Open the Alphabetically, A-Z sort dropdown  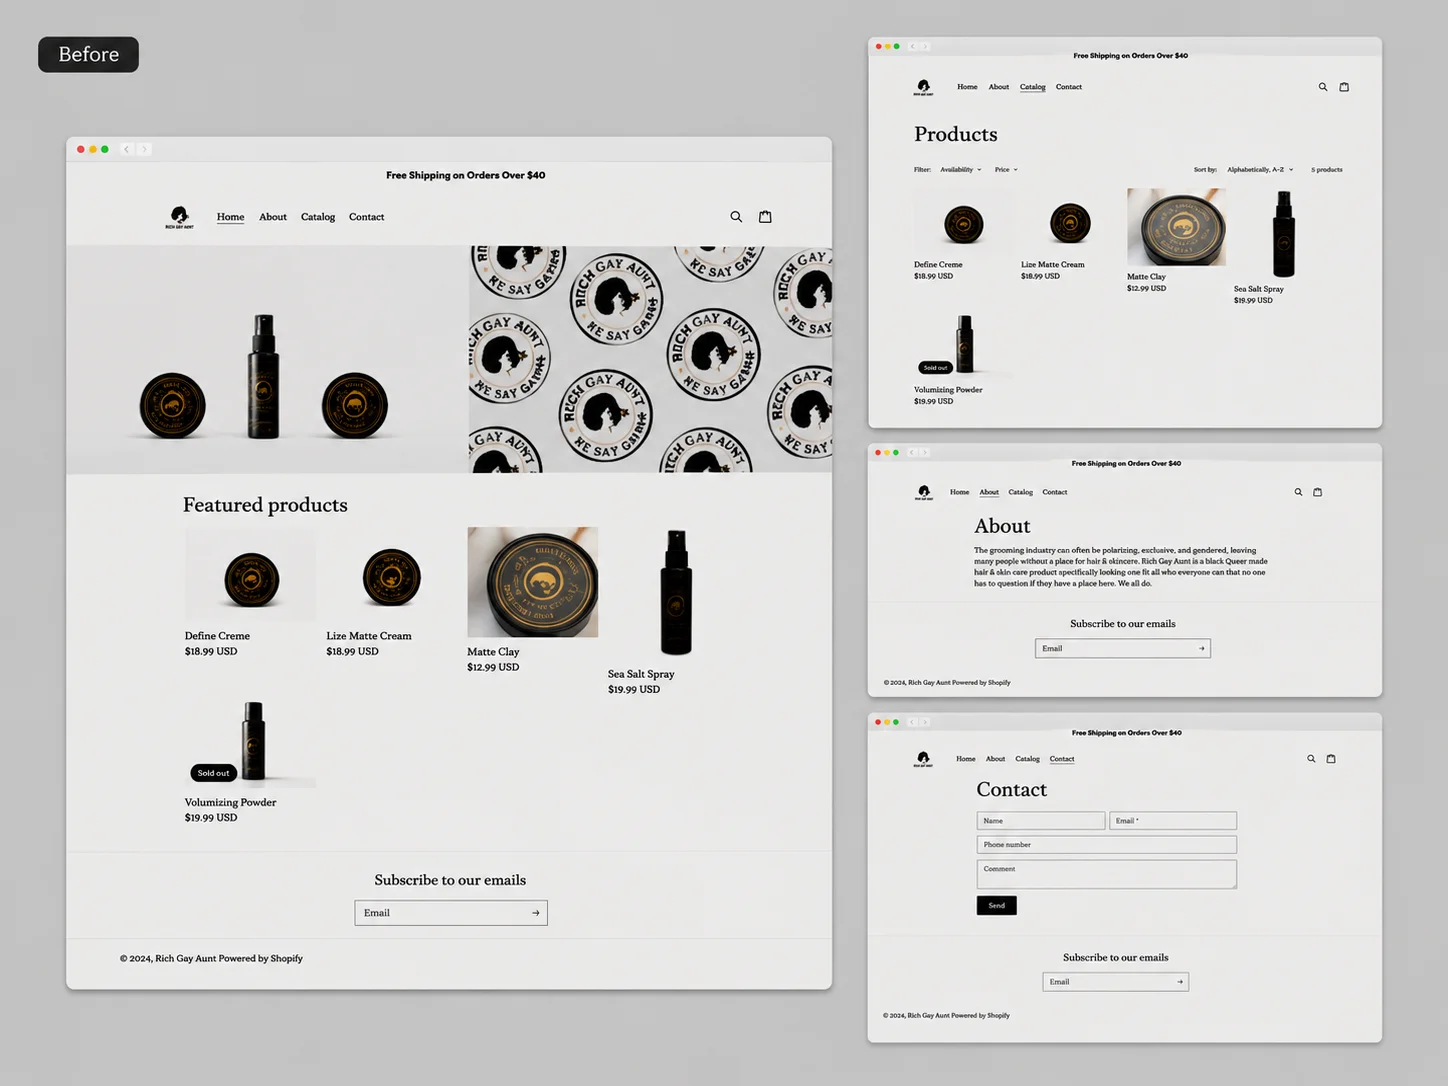click(x=1260, y=170)
